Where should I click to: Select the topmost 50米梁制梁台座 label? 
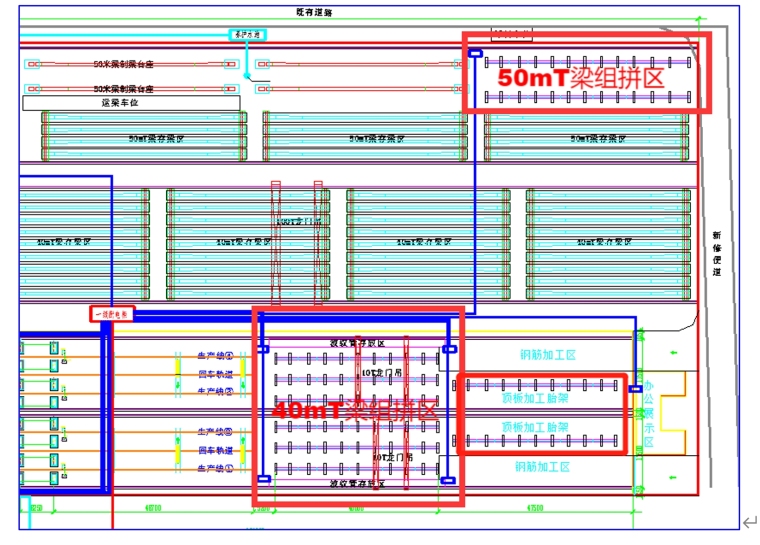[x=124, y=64]
